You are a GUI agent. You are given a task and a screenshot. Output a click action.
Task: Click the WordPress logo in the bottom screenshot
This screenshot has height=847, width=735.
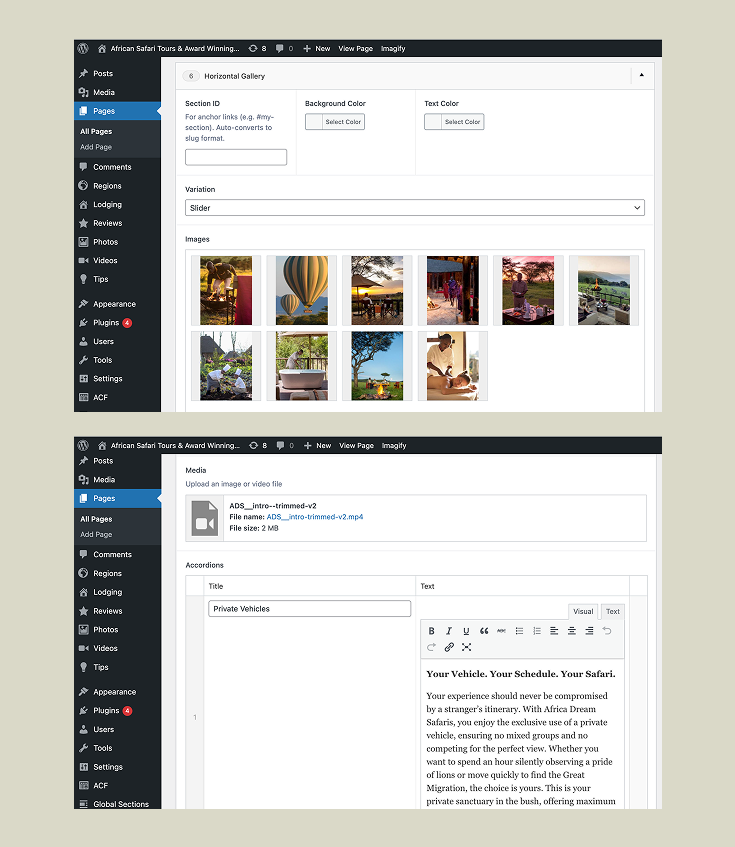[83, 445]
